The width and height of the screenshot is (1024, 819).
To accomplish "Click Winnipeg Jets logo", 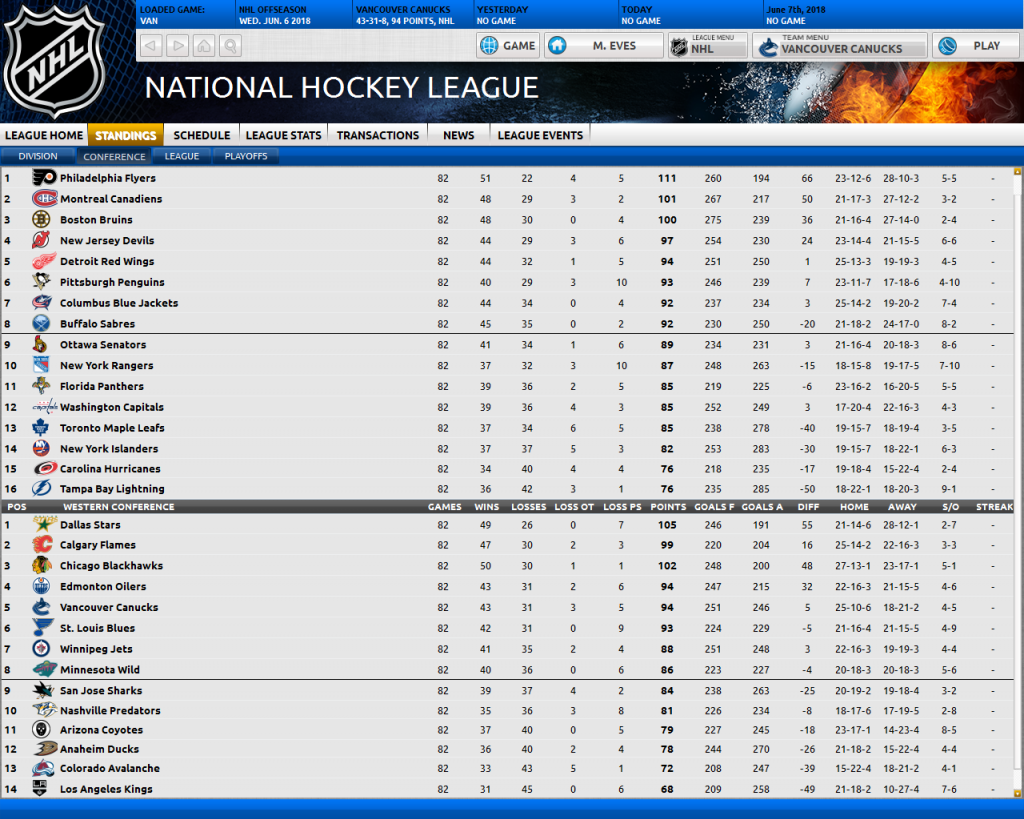I will pos(41,649).
